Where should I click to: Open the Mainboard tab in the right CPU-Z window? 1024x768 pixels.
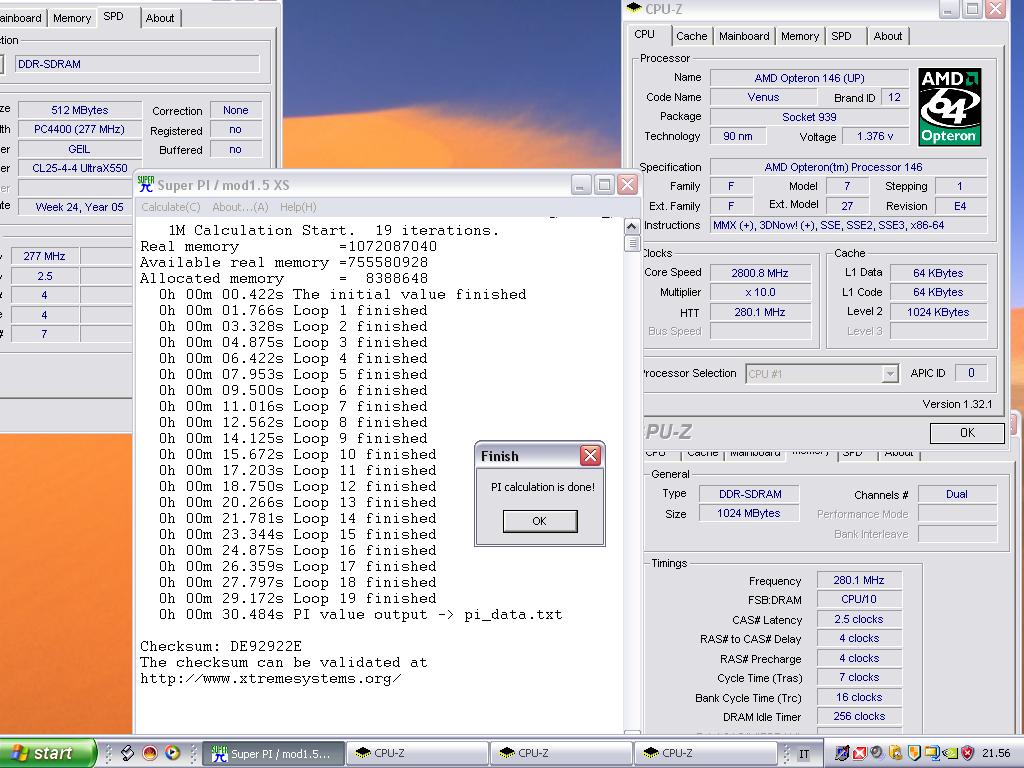click(x=744, y=36)
